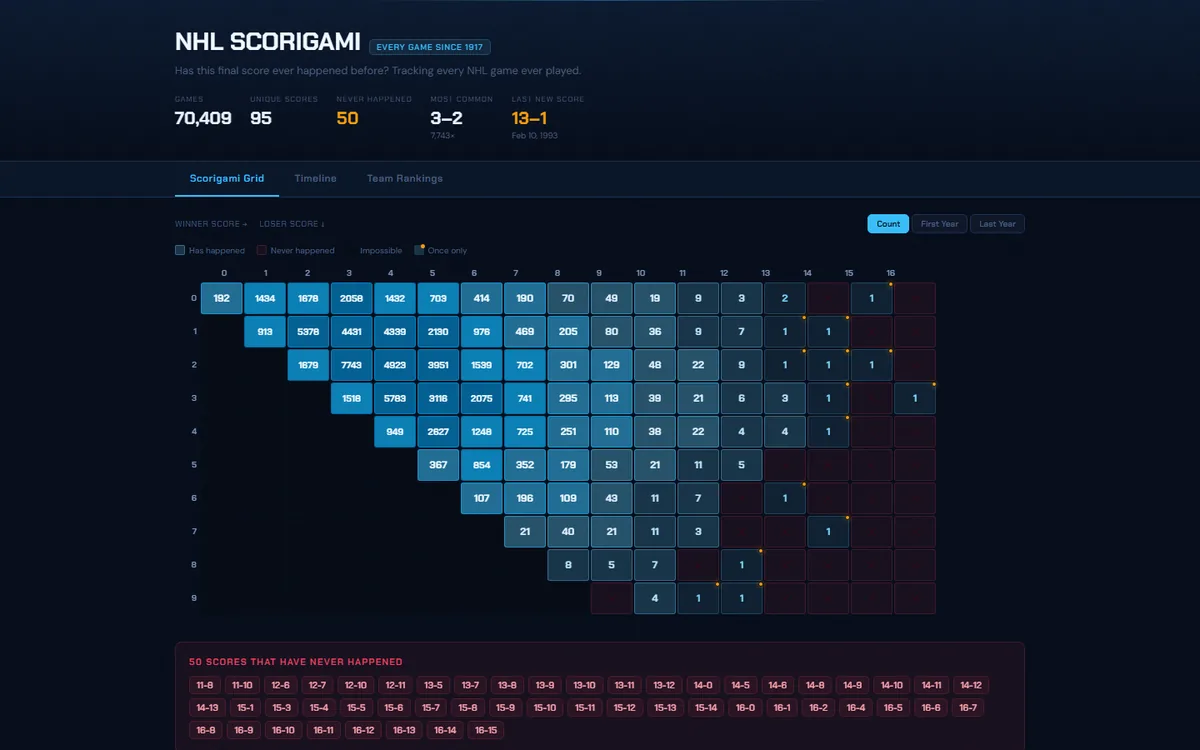
Task: Click the 'Loser Score' axis label
Action: 292,224
